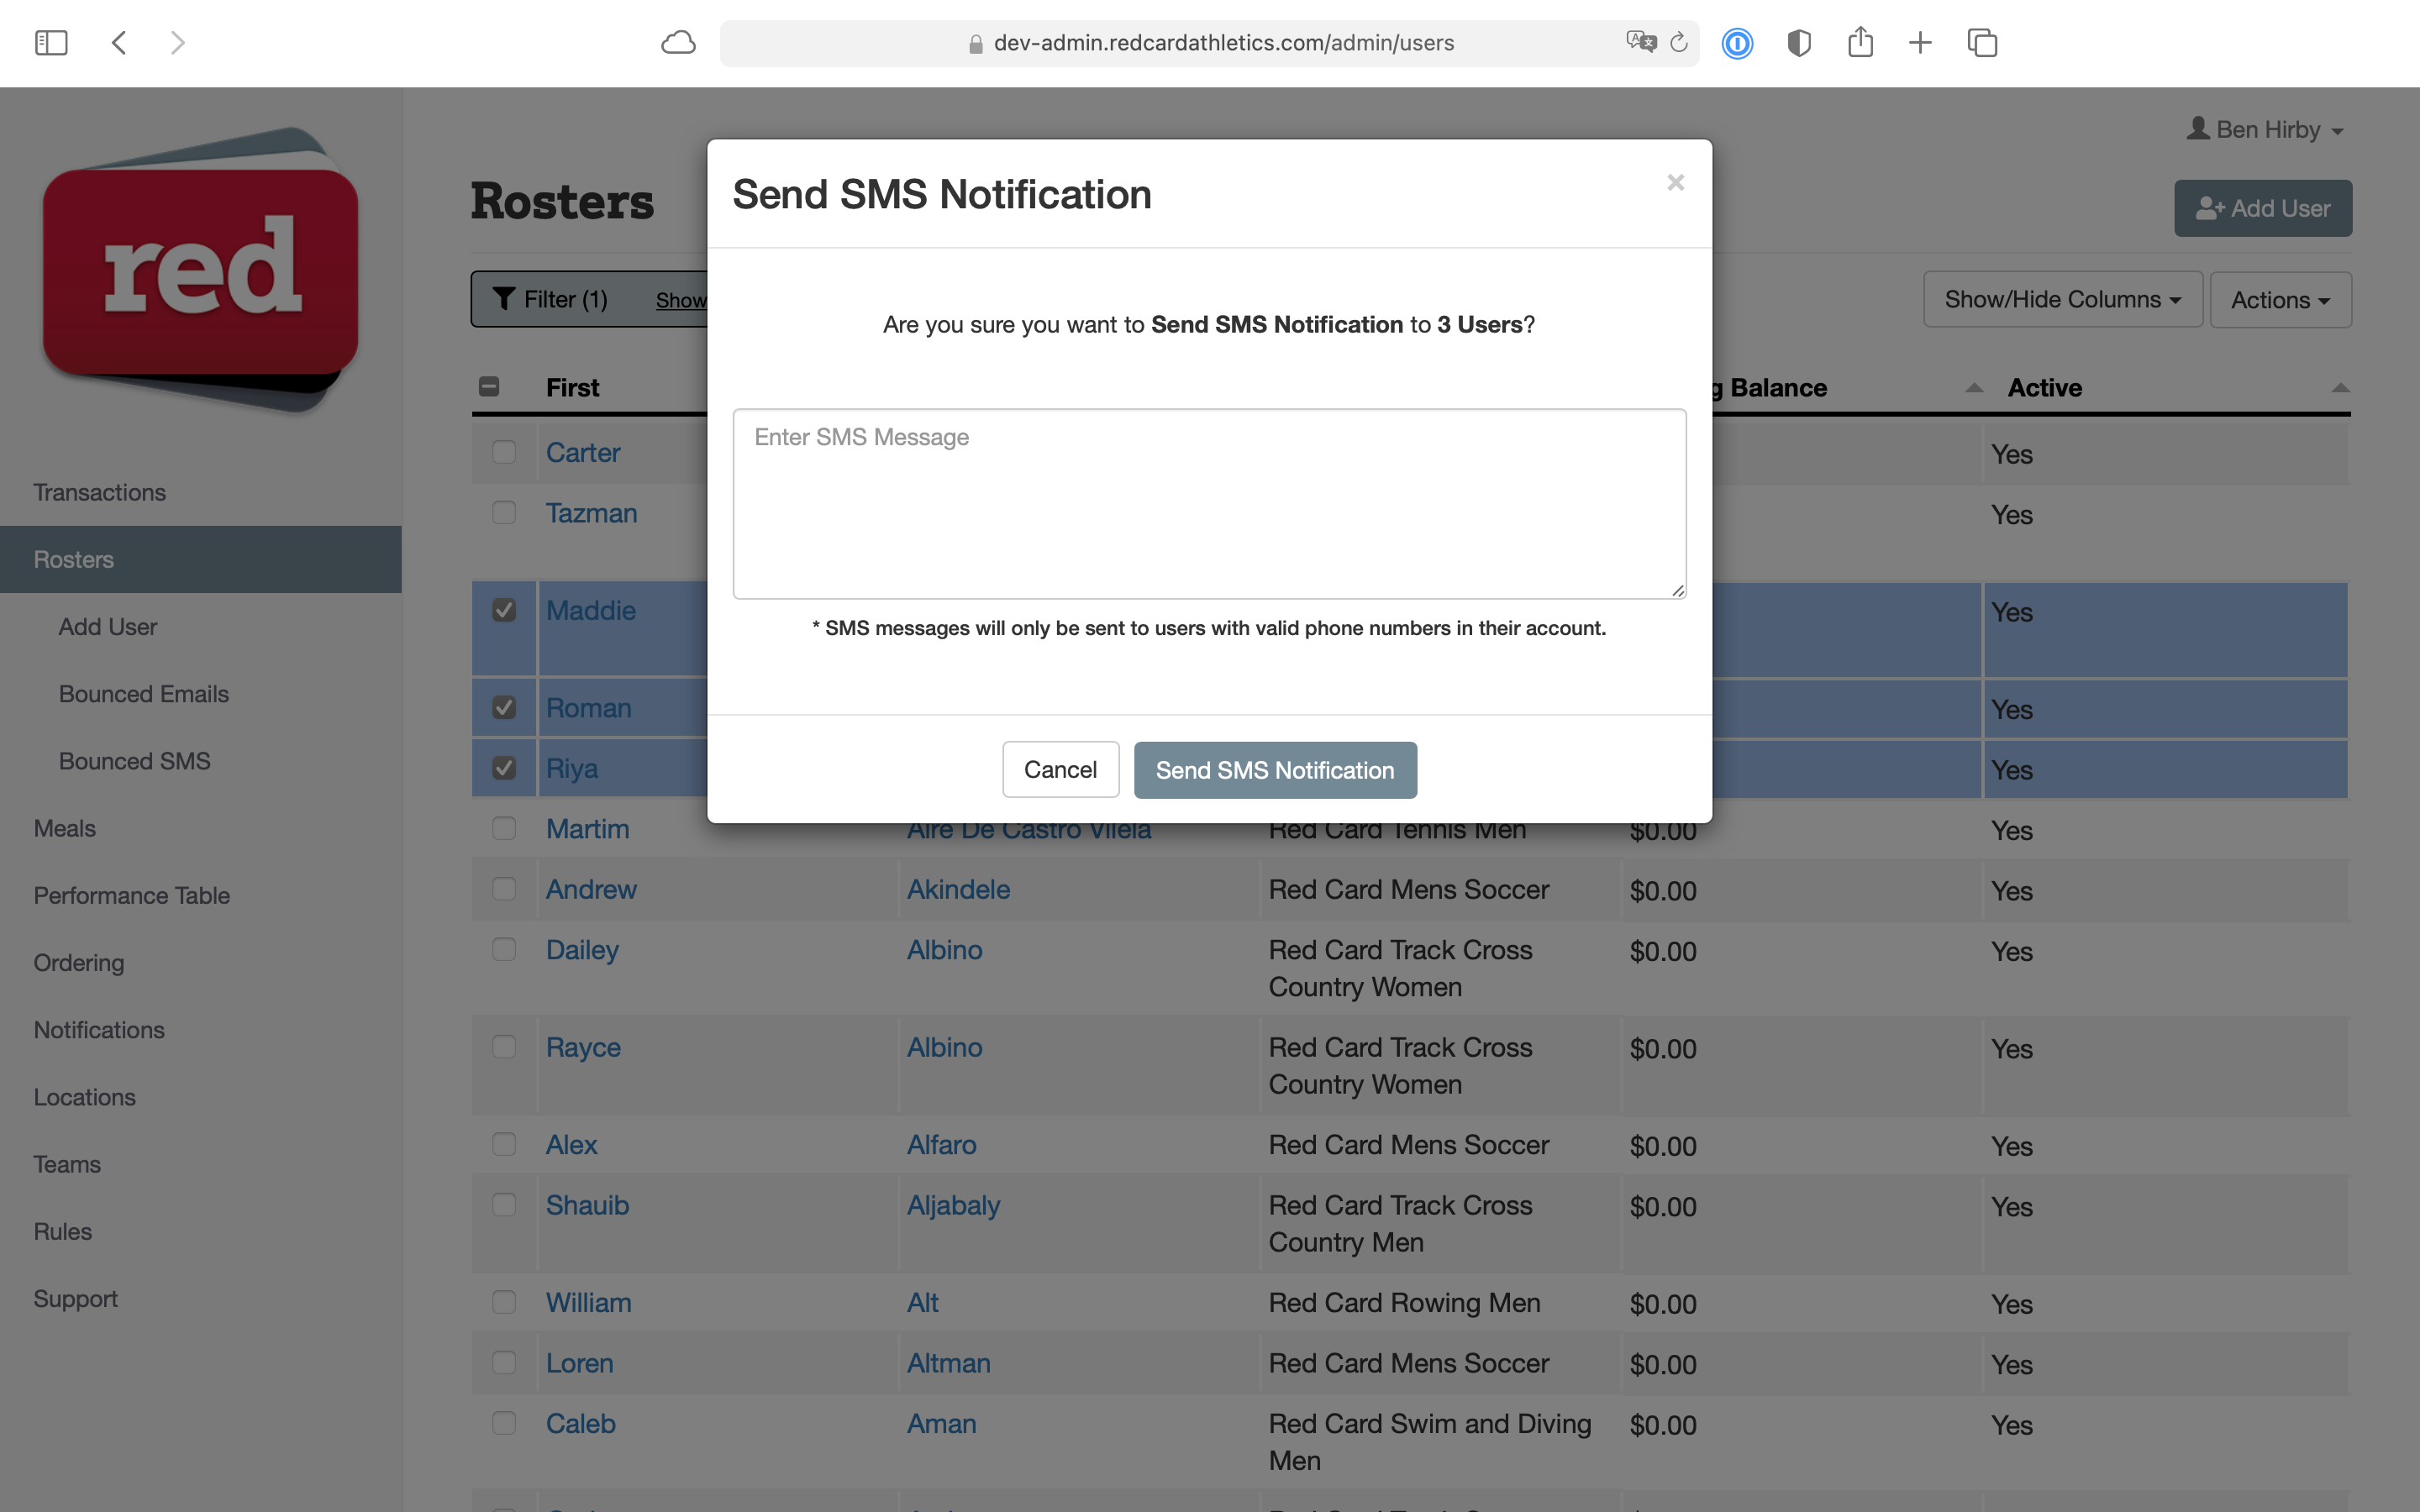
Task: Open Ordering in the sidebar
Action: [79, 962]
